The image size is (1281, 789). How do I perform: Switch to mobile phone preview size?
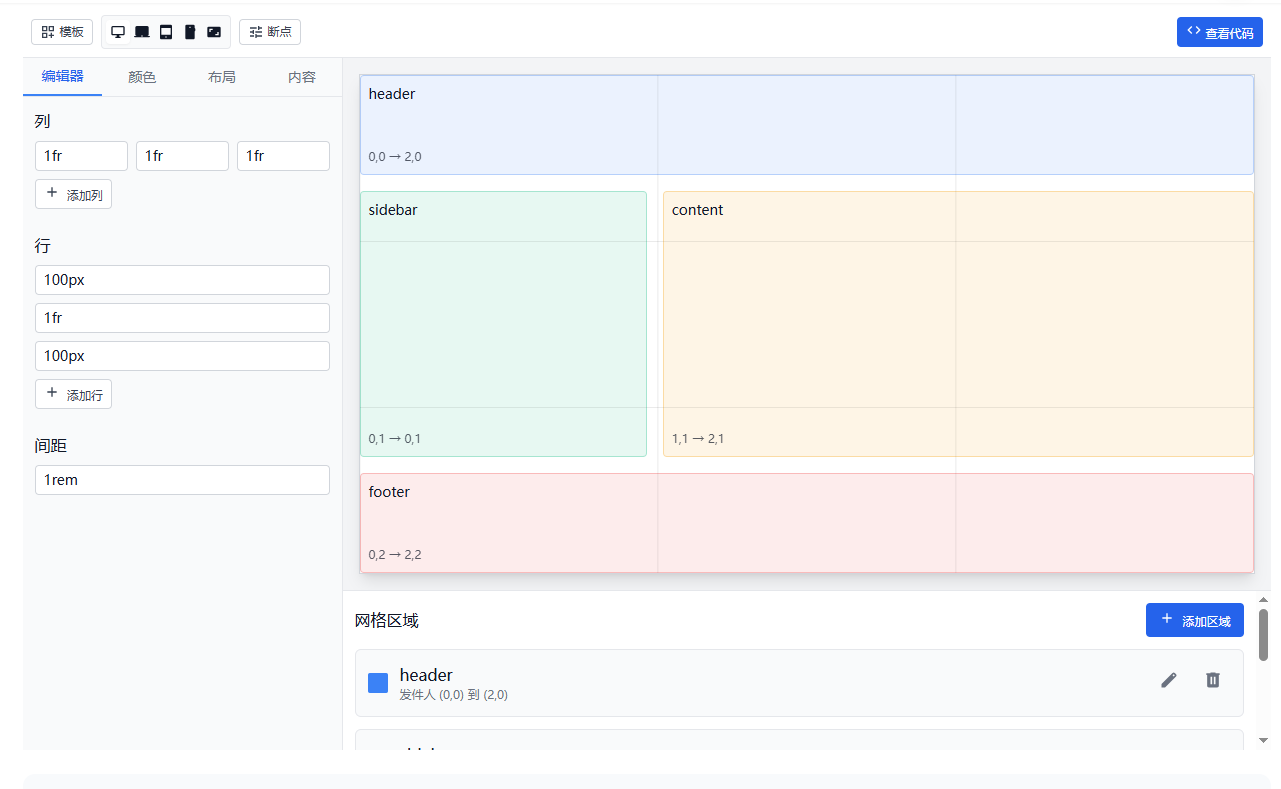(x=190, y=32)
